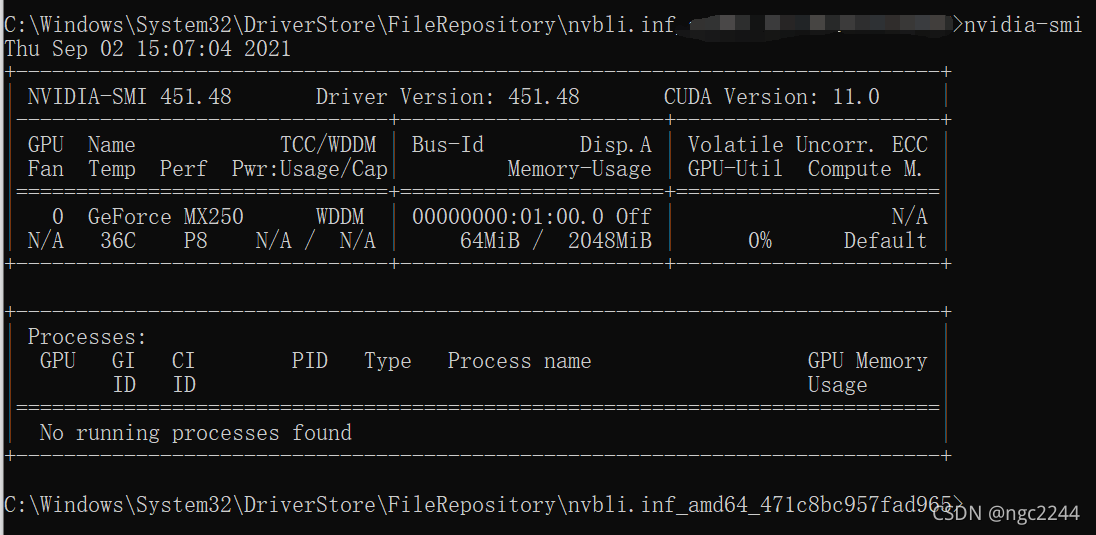Click the Compute M. column header
This screenshot has width=1096, height=535.
coord(865,169)
